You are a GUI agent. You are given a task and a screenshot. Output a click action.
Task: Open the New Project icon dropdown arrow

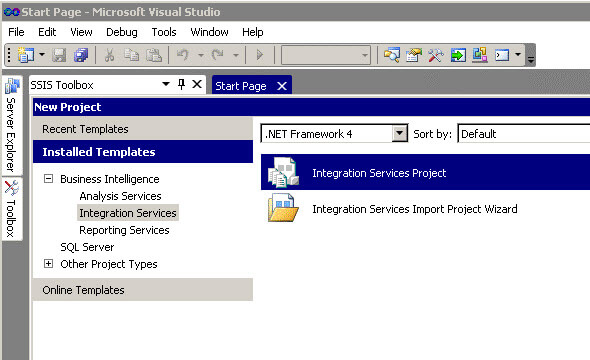(x=42, y=55)
